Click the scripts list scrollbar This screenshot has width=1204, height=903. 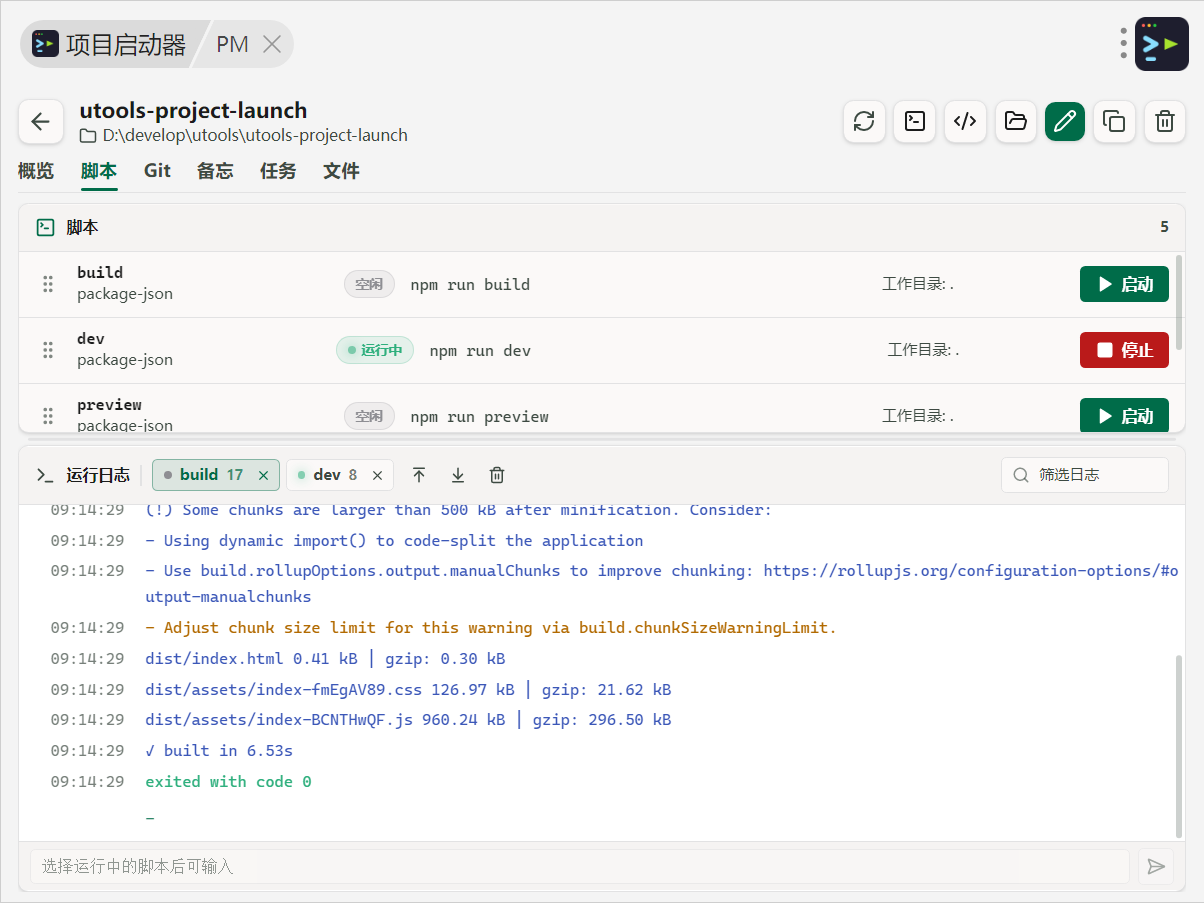point(1180,301)
